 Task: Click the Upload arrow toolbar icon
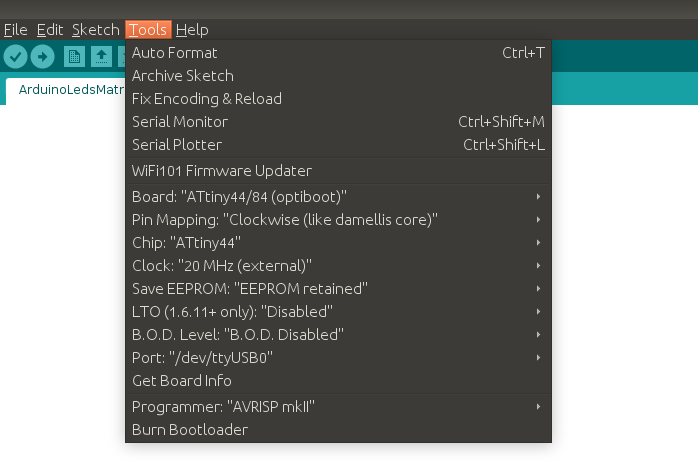pos(42,57)
